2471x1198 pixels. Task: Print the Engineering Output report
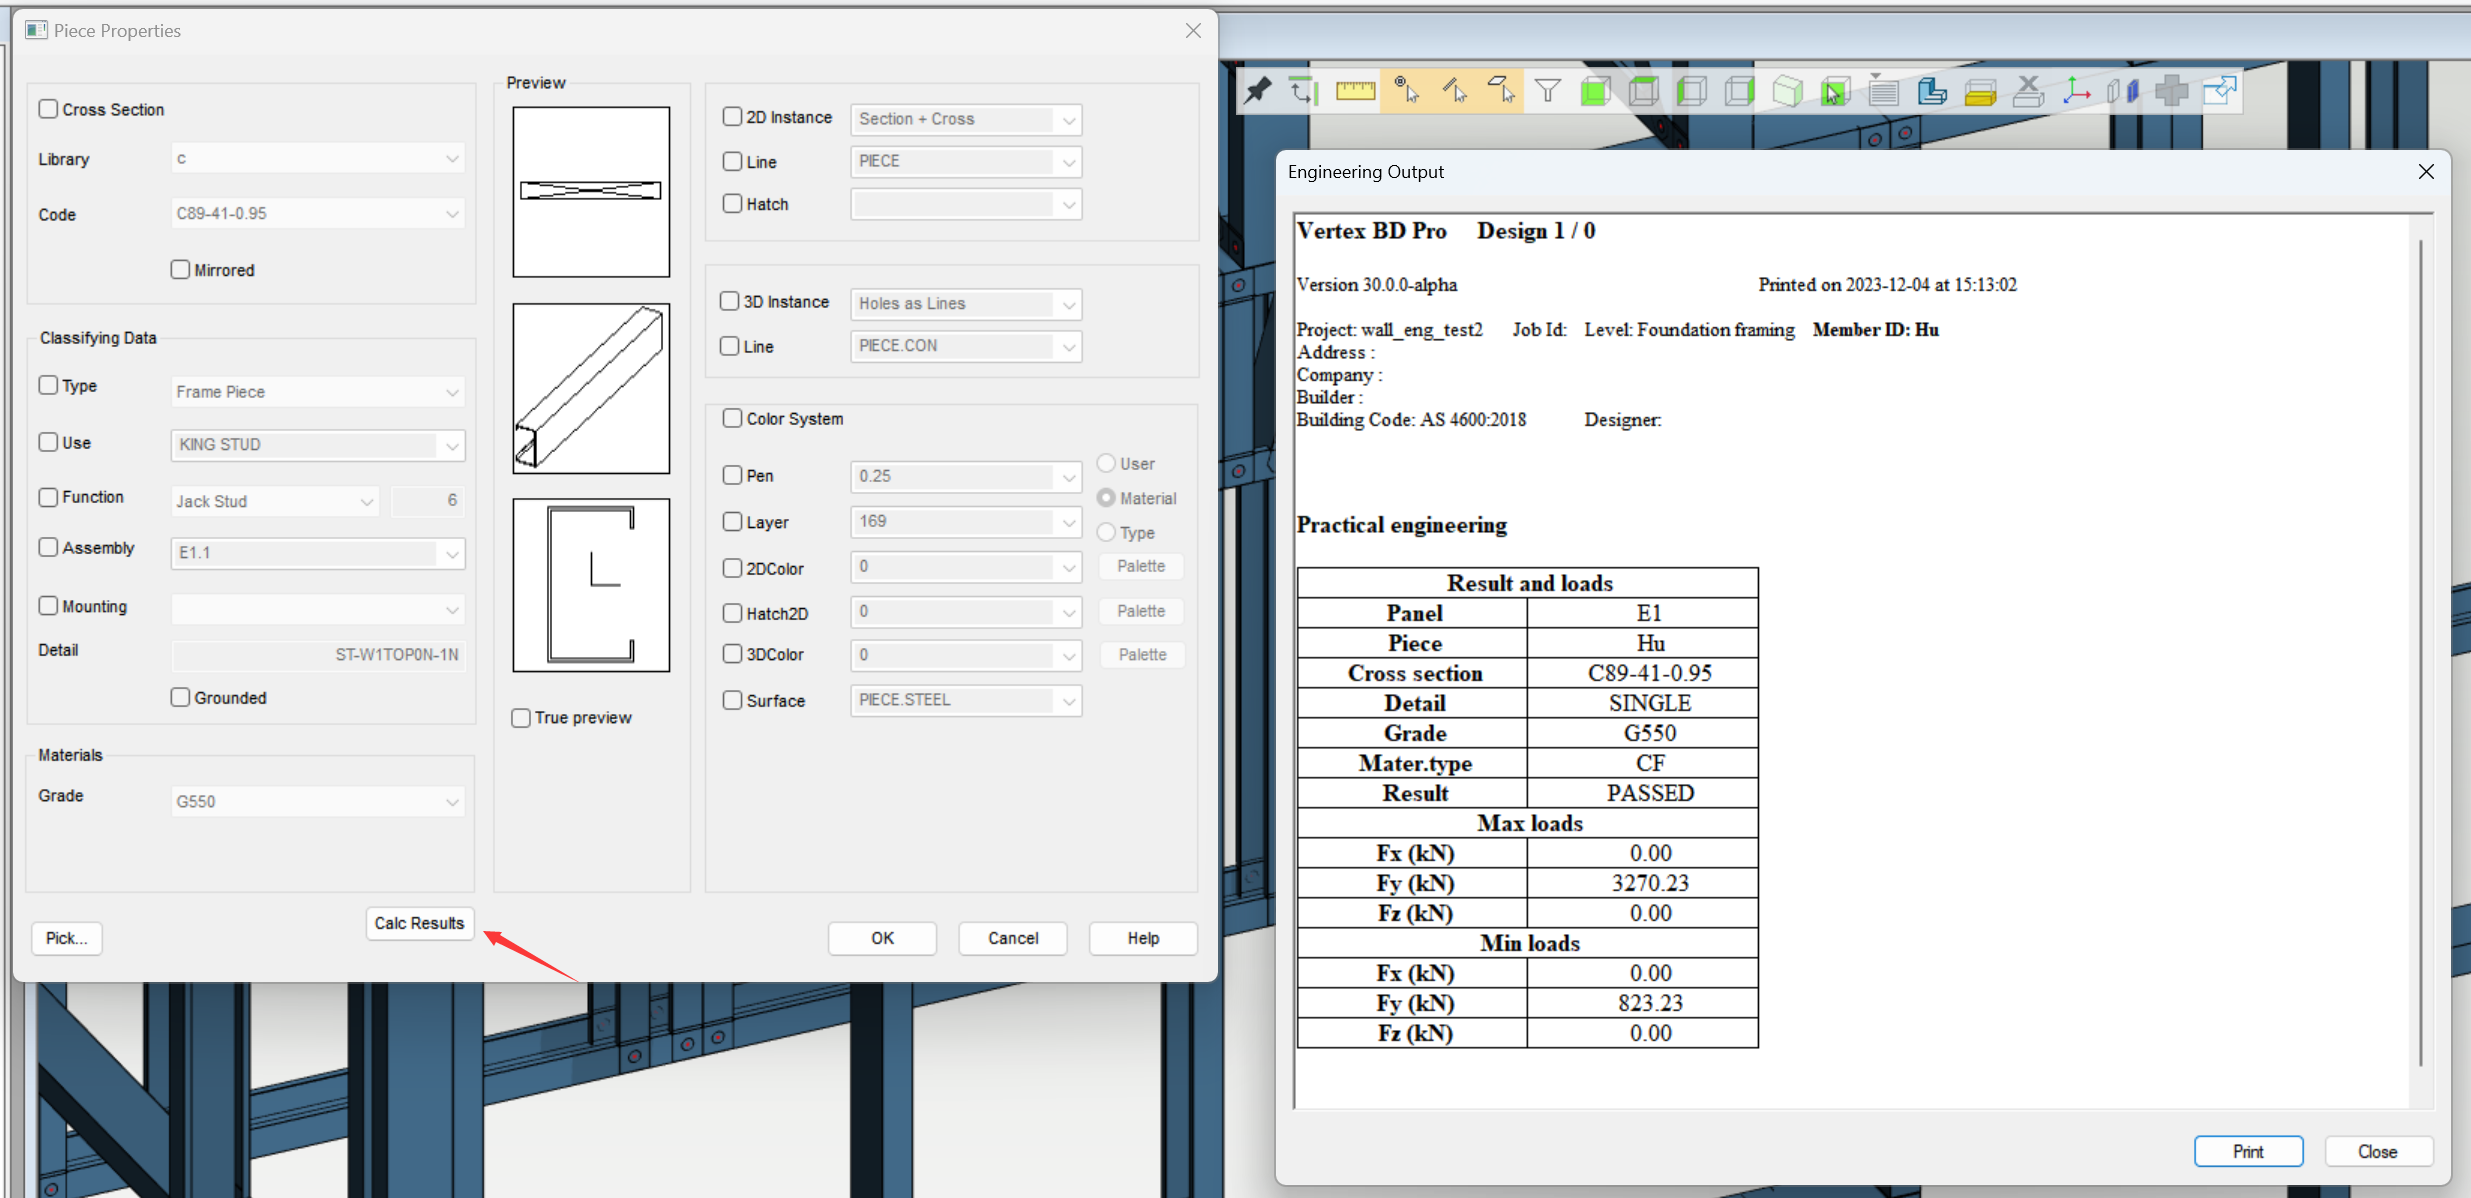point(2248,1151)
